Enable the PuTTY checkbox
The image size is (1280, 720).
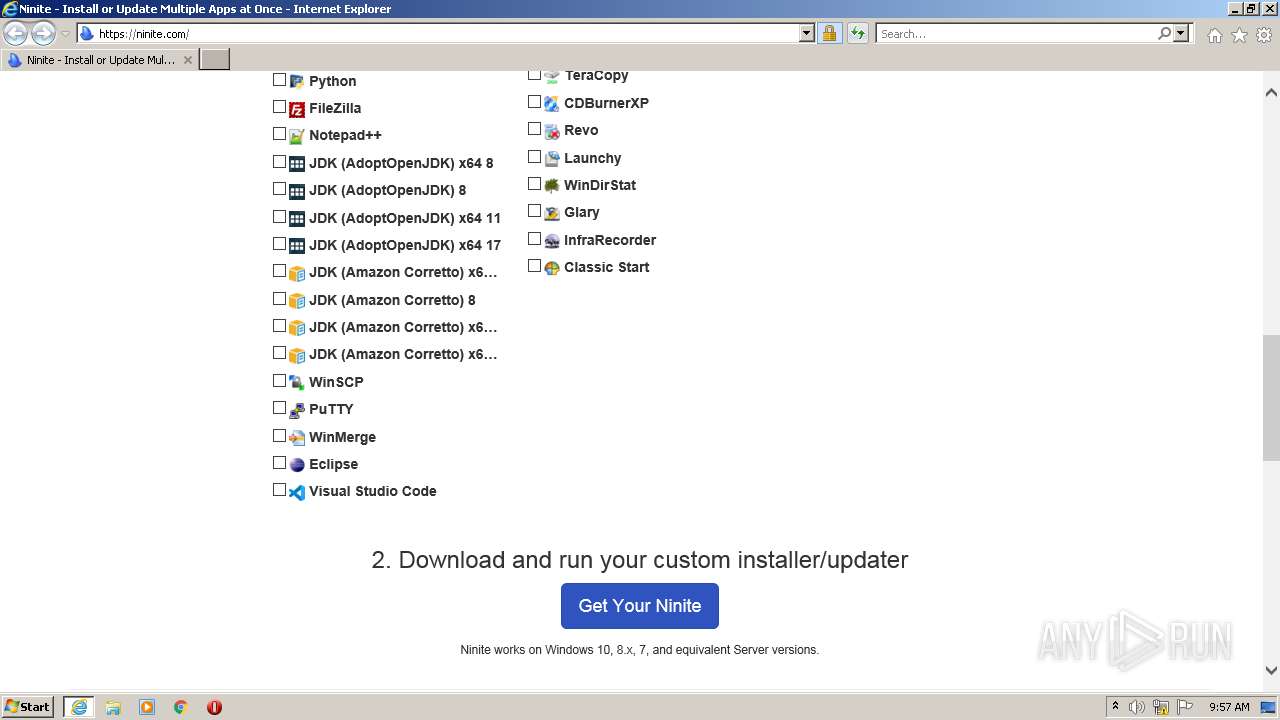280,408
